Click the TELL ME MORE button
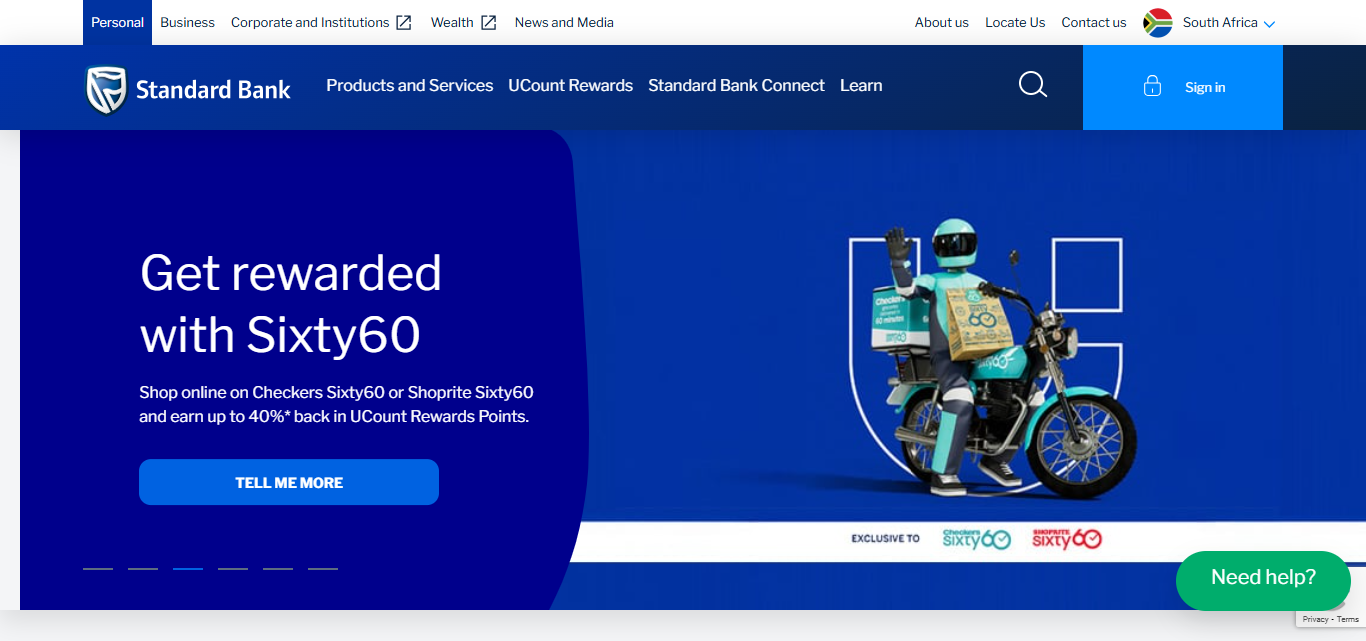1366x641 pixels. tap(289, 482)
